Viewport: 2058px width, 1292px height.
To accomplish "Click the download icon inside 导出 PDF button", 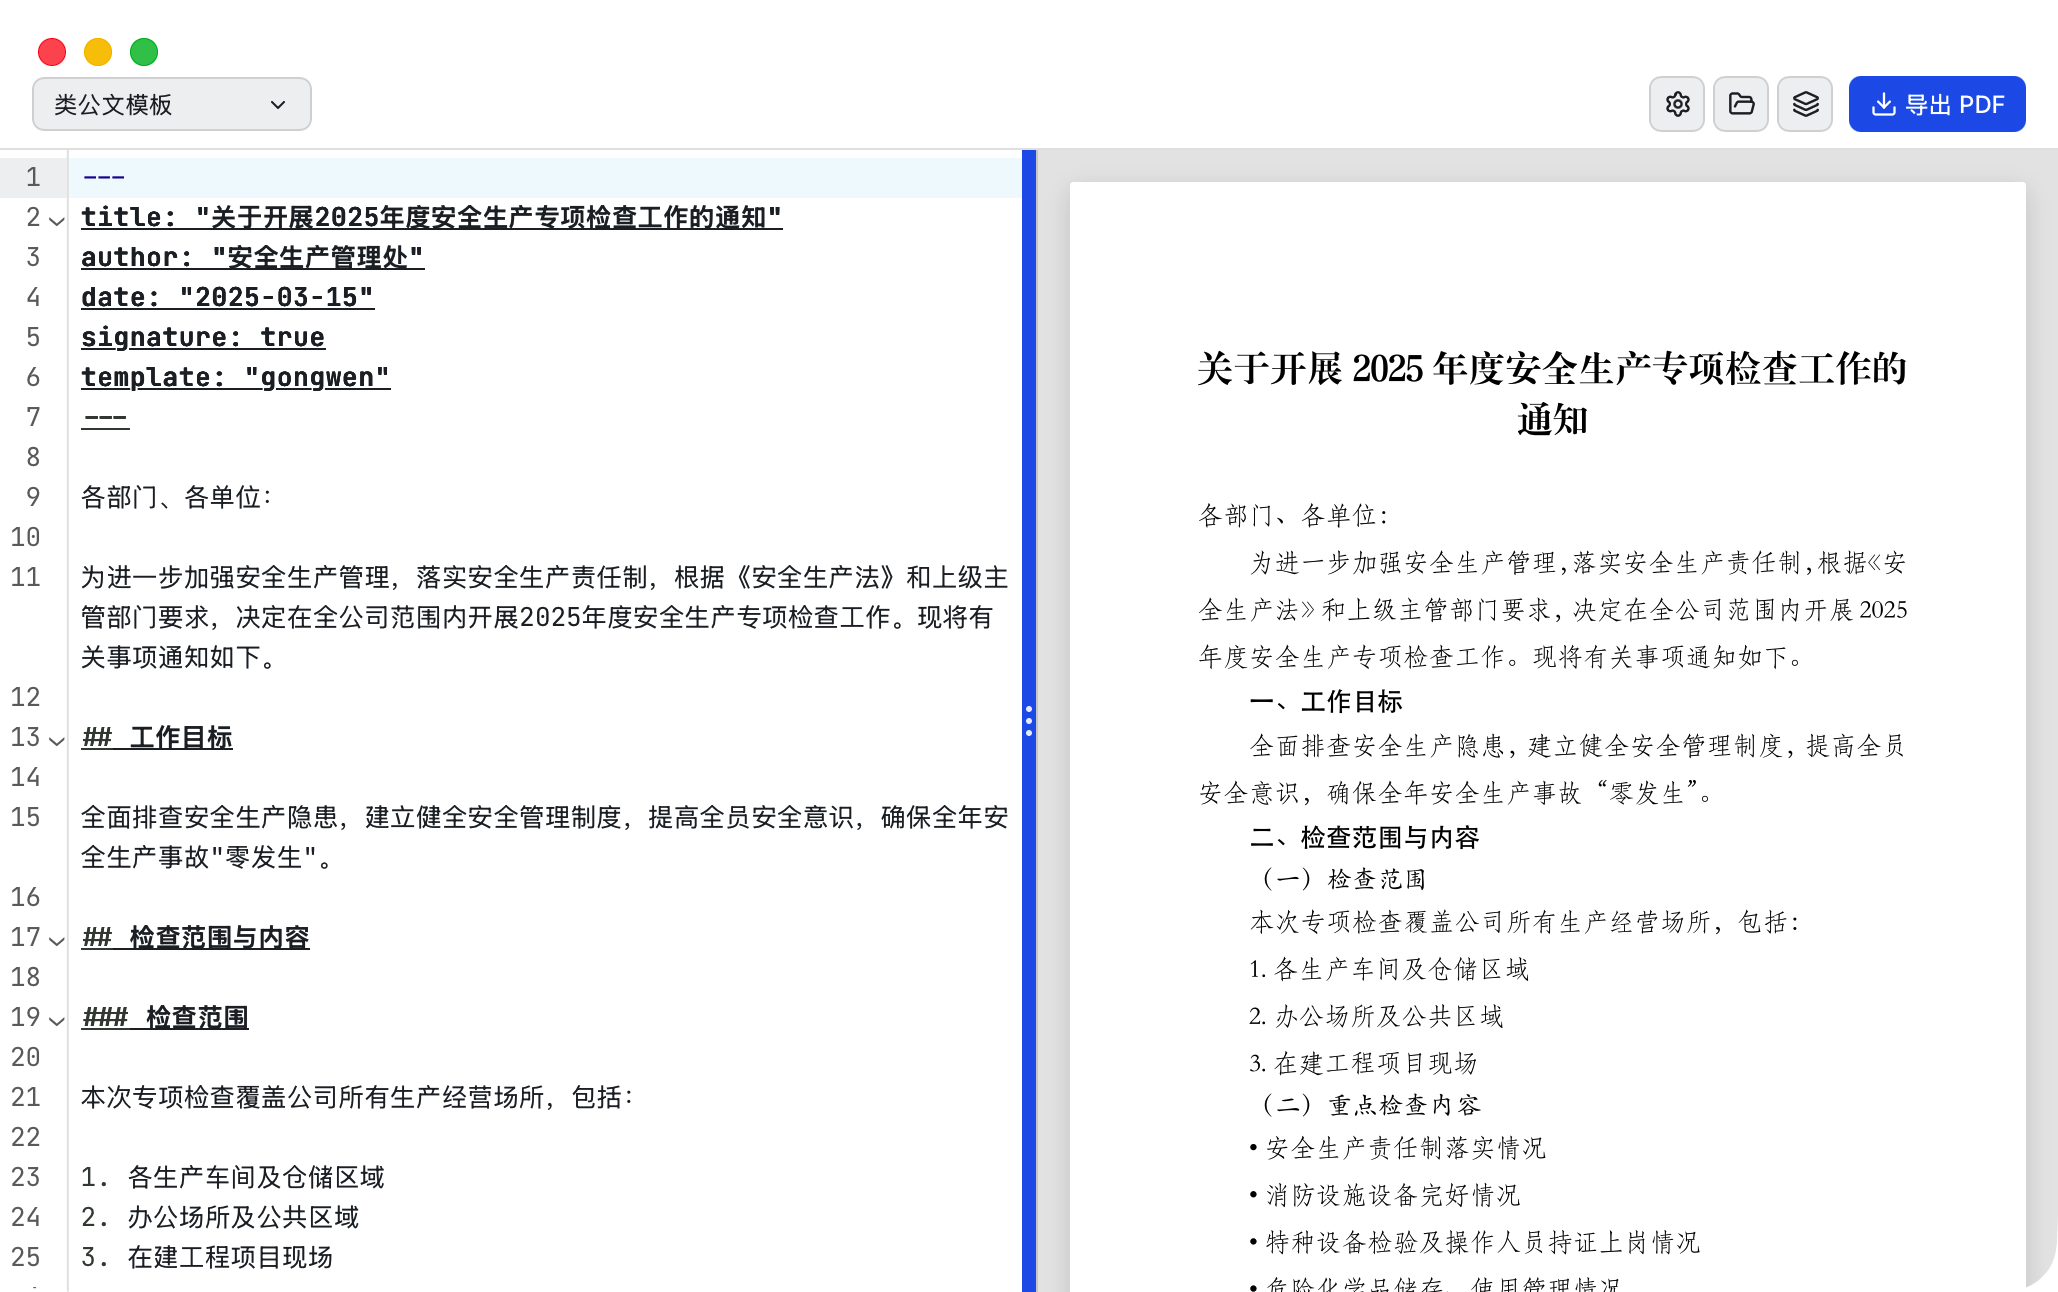I will (1884, 104).
